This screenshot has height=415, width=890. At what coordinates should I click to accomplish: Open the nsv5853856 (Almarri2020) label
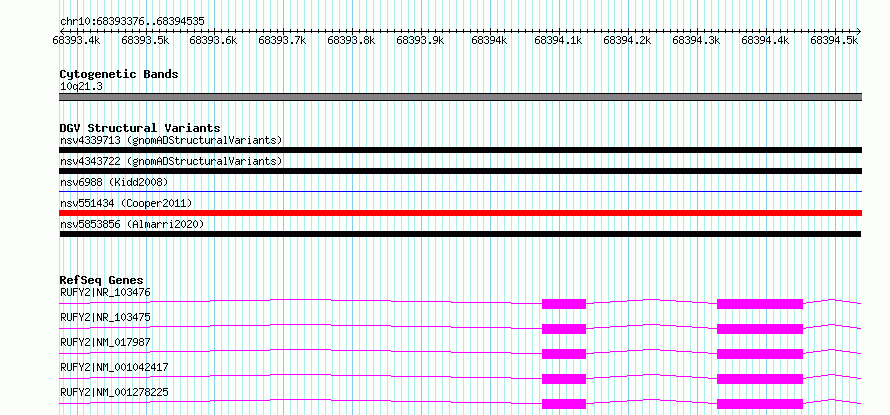coord(132,224)
